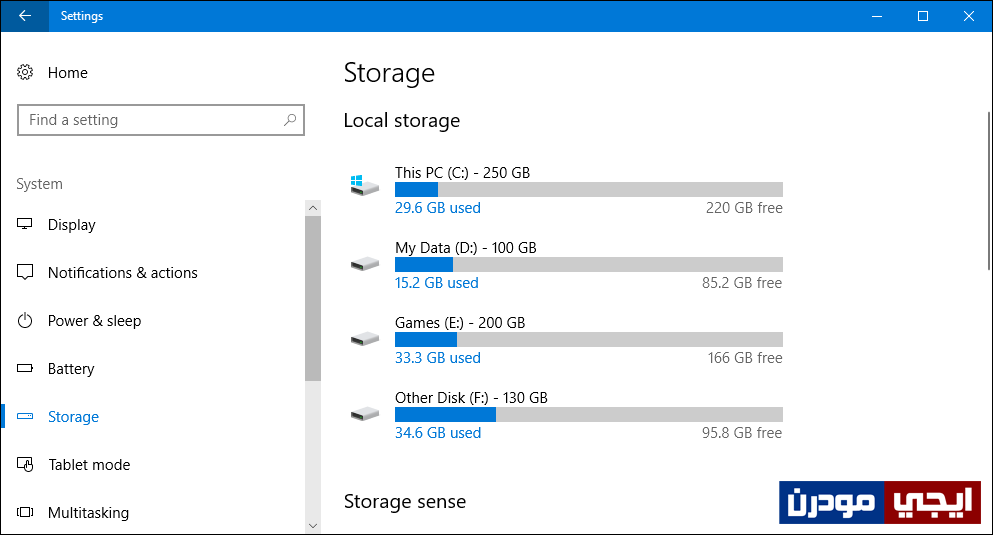Click the Games (E:) drive icon

coord(365,339)
